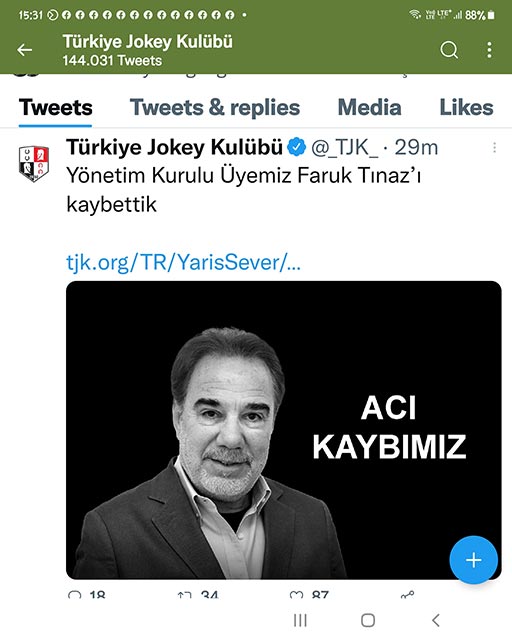
Task: Like the tweet with 87 likes
Action: coord(296,594)
